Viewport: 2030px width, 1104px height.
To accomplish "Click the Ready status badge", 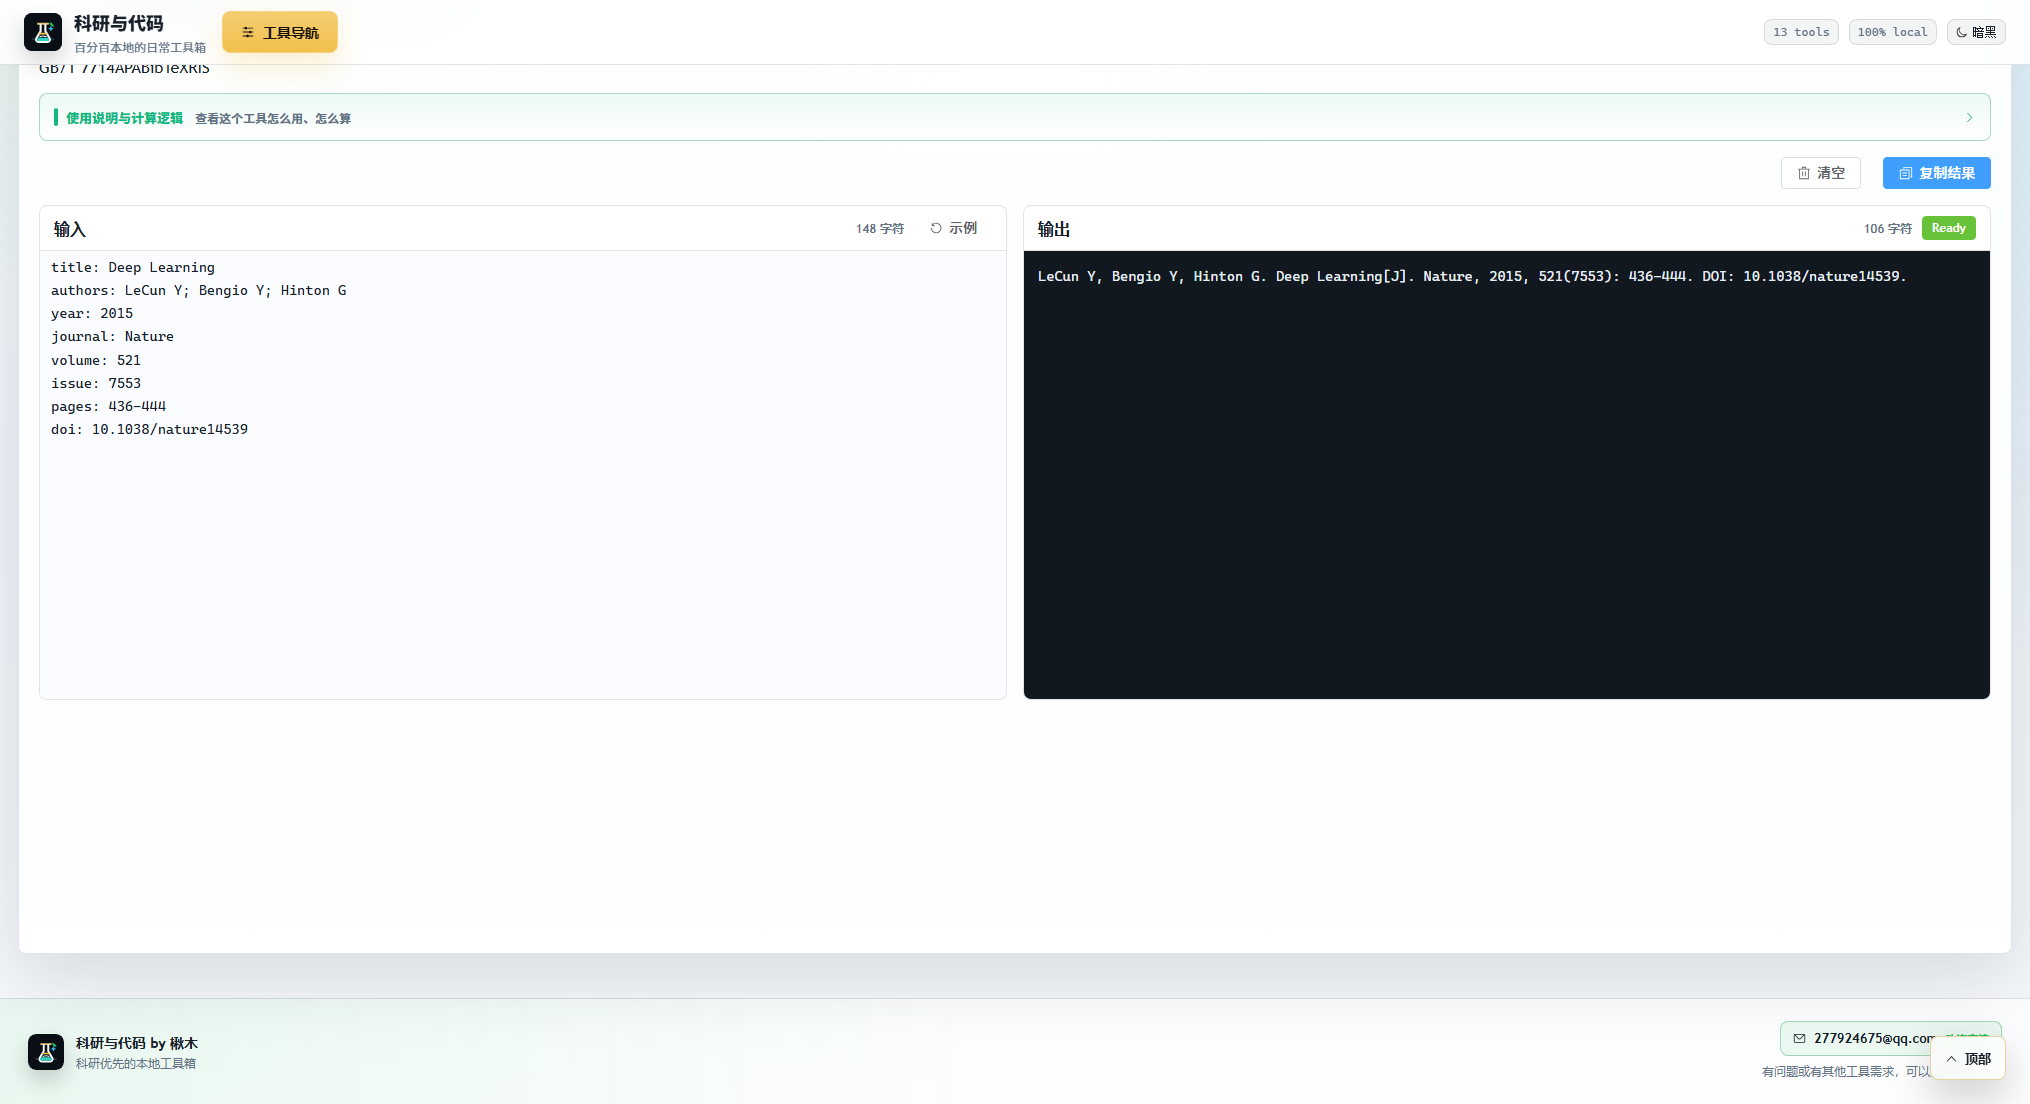I will [1948, 228].
